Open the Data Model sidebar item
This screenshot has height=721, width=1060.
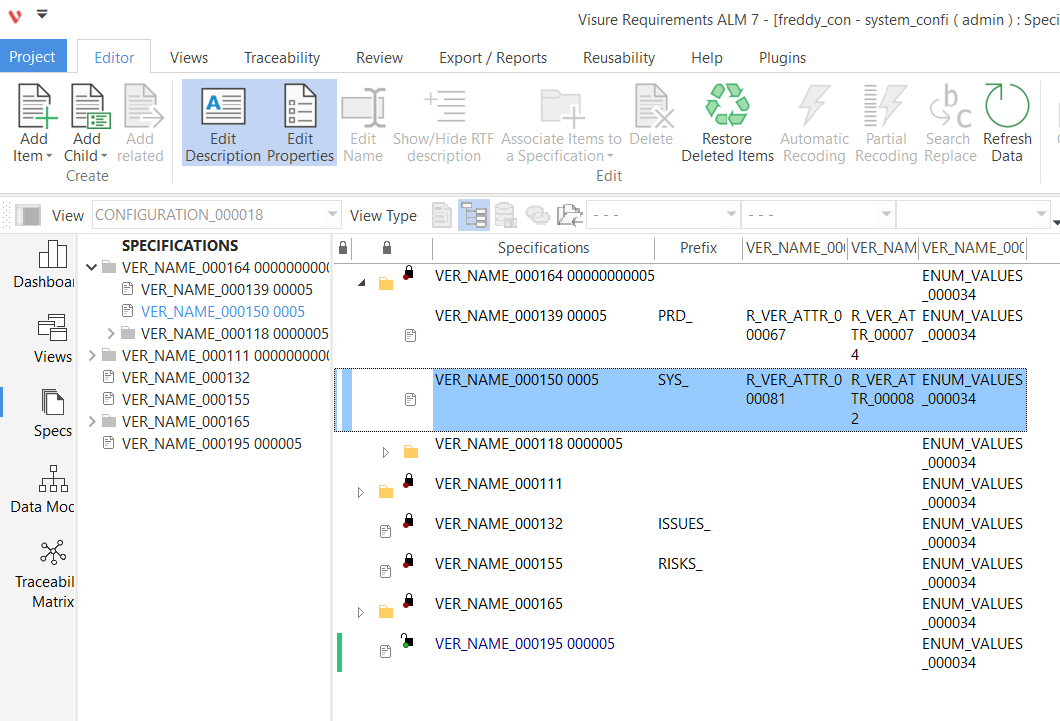pos(42,489)
